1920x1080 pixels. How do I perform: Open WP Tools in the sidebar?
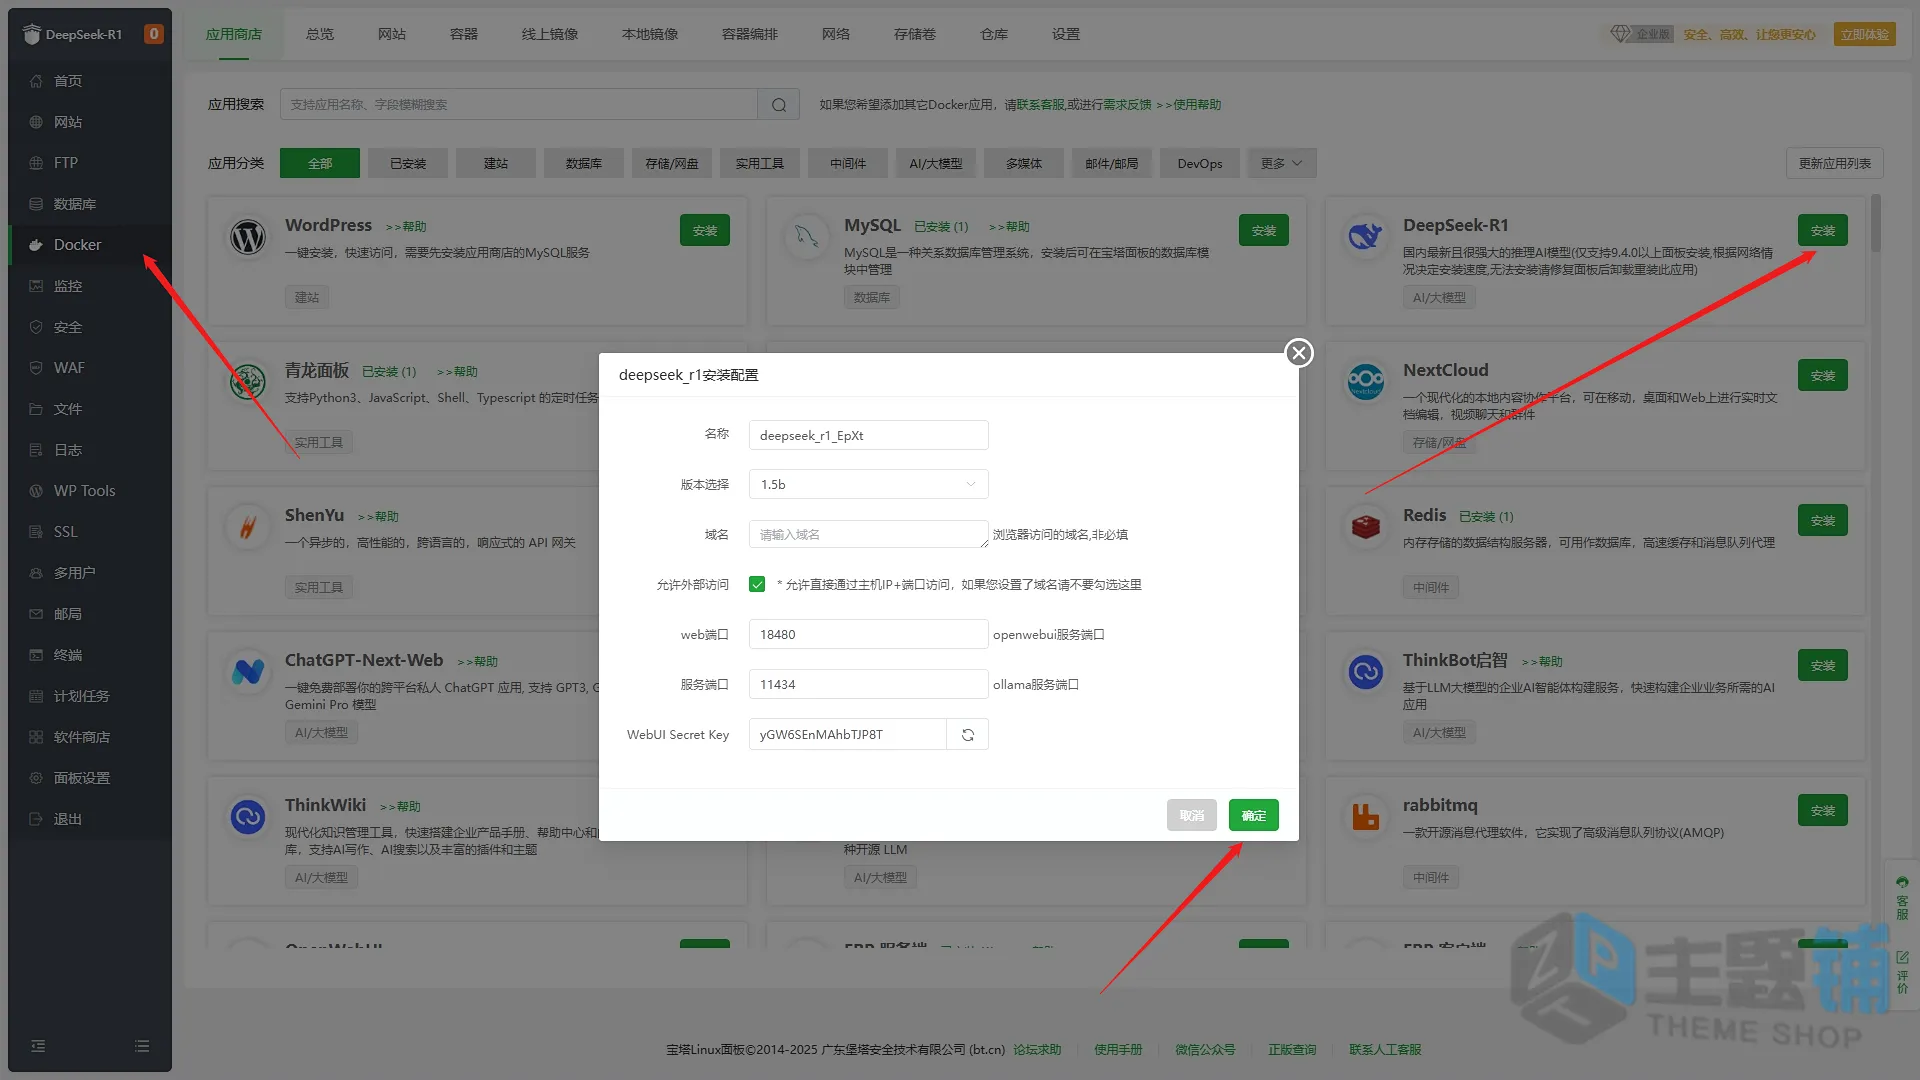tap(90, 491)
